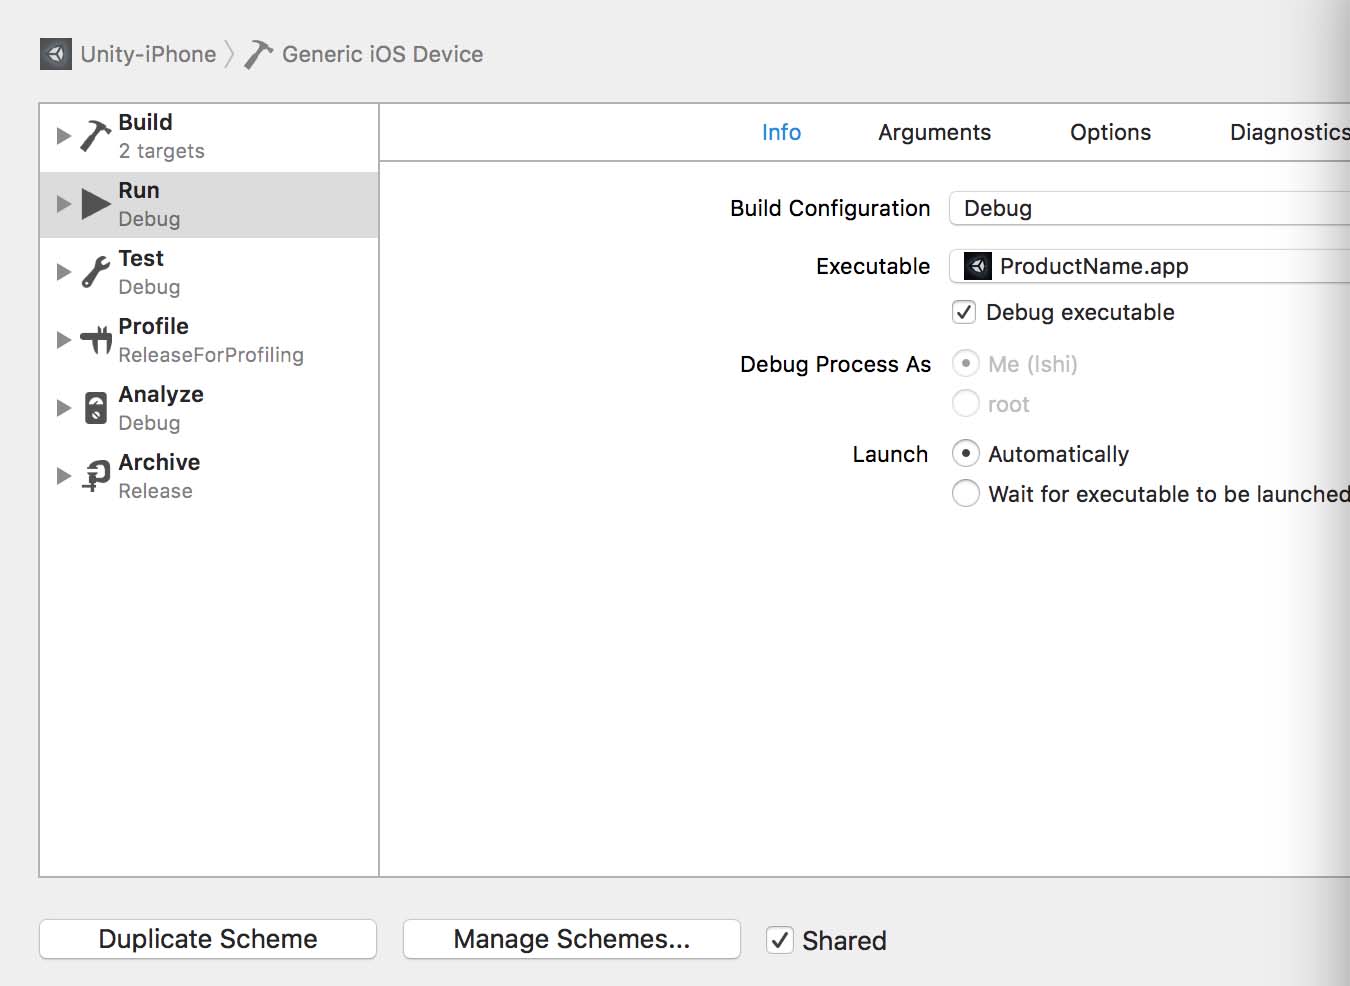Open the Executable ProductName.app dropdown
Screen dimensions: 1350x986
pyautogui.click(x=1148, y=266)
